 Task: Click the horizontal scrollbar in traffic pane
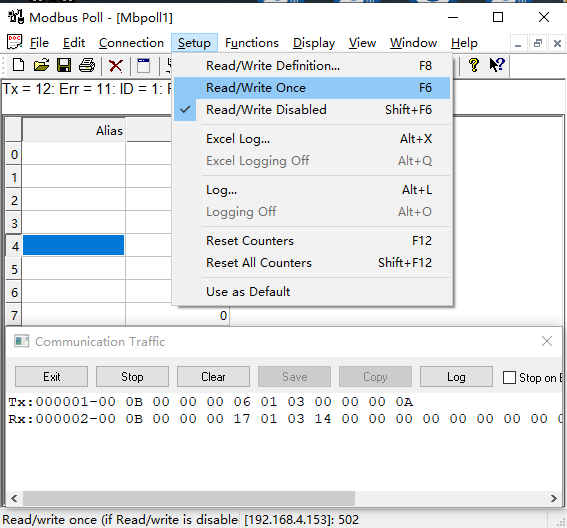189,498
